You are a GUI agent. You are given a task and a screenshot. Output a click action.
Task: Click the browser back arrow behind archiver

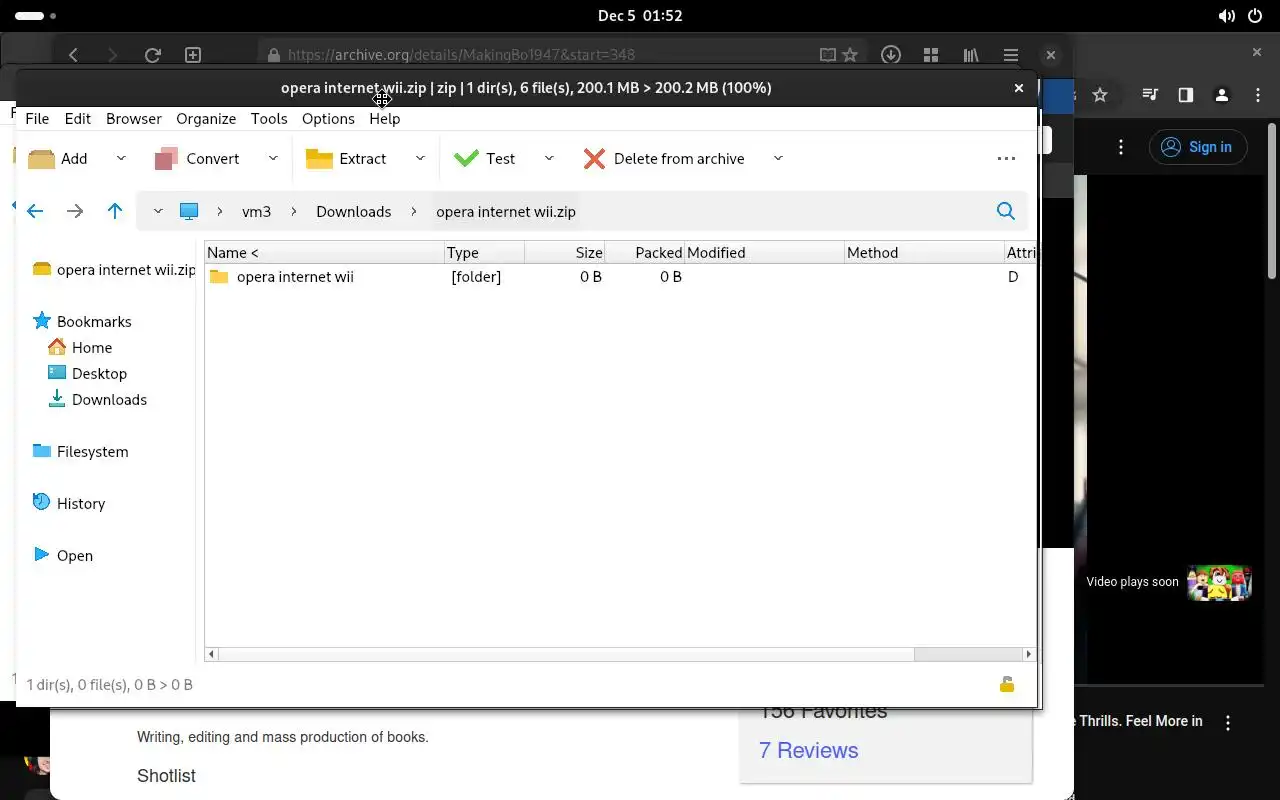tap(73, 55)
